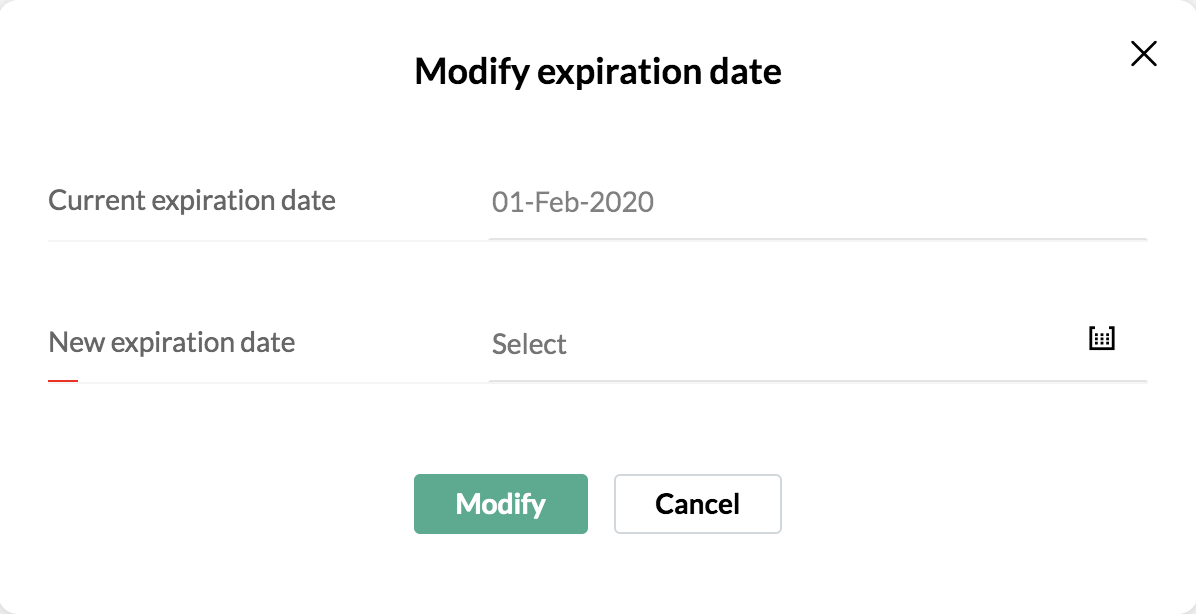Image resolution: width=1196 pixels, height=614 pixels.
Task: Click the 'Current expiration date' label
Action: [191, 201]
